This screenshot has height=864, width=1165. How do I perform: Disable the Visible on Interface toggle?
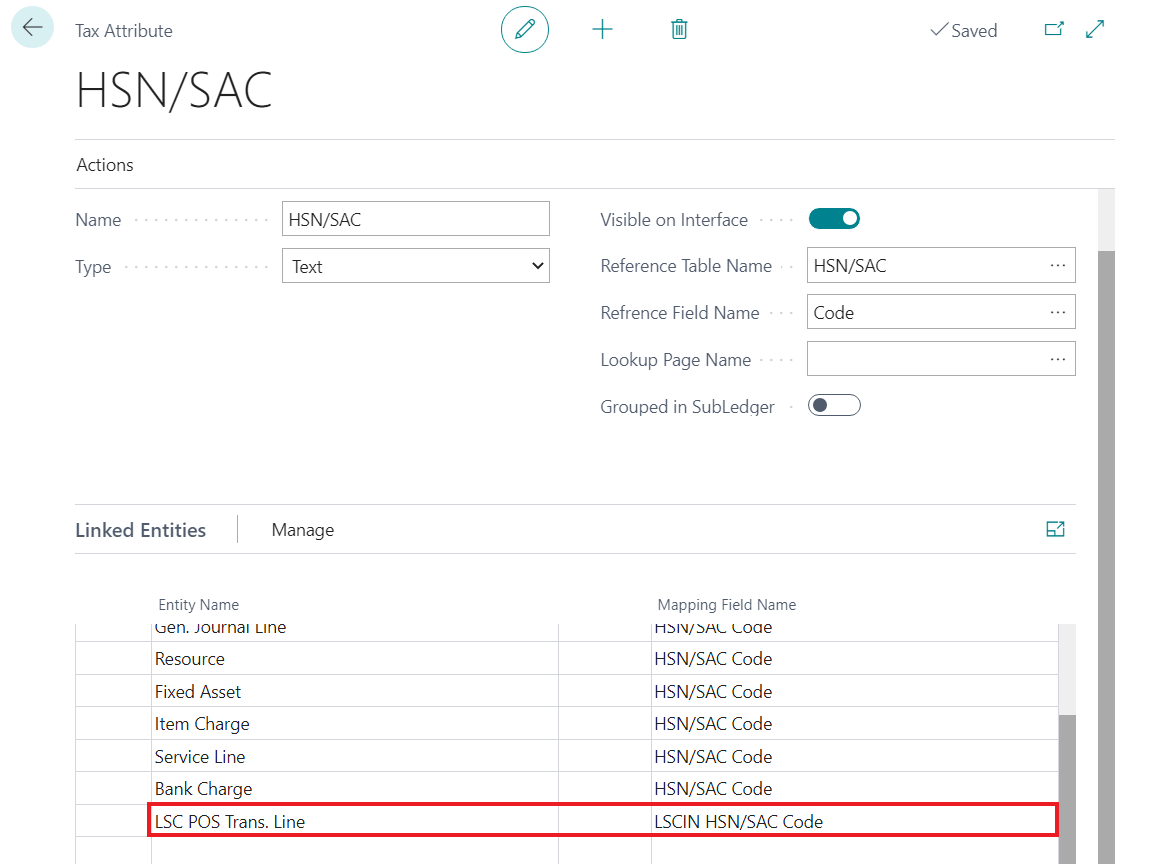[834, 219]
